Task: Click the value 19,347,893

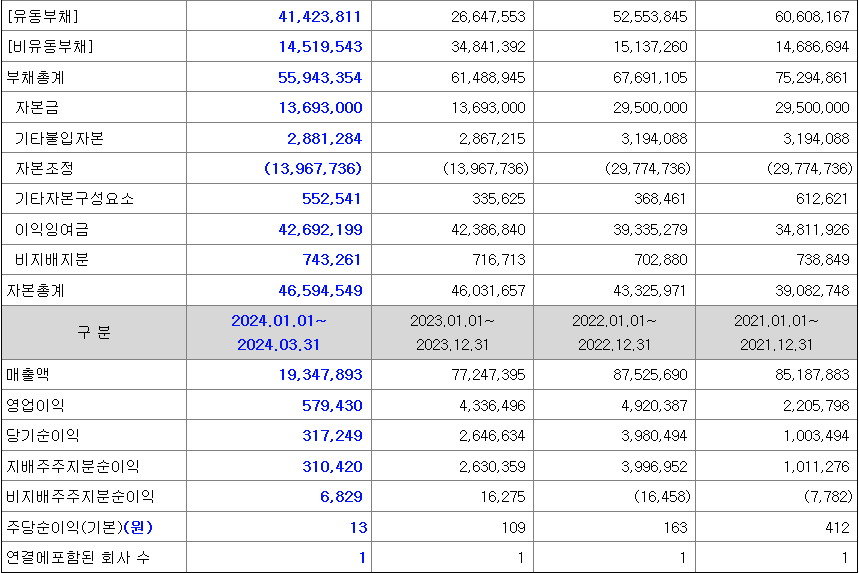Action: click(x=320, y=374)
